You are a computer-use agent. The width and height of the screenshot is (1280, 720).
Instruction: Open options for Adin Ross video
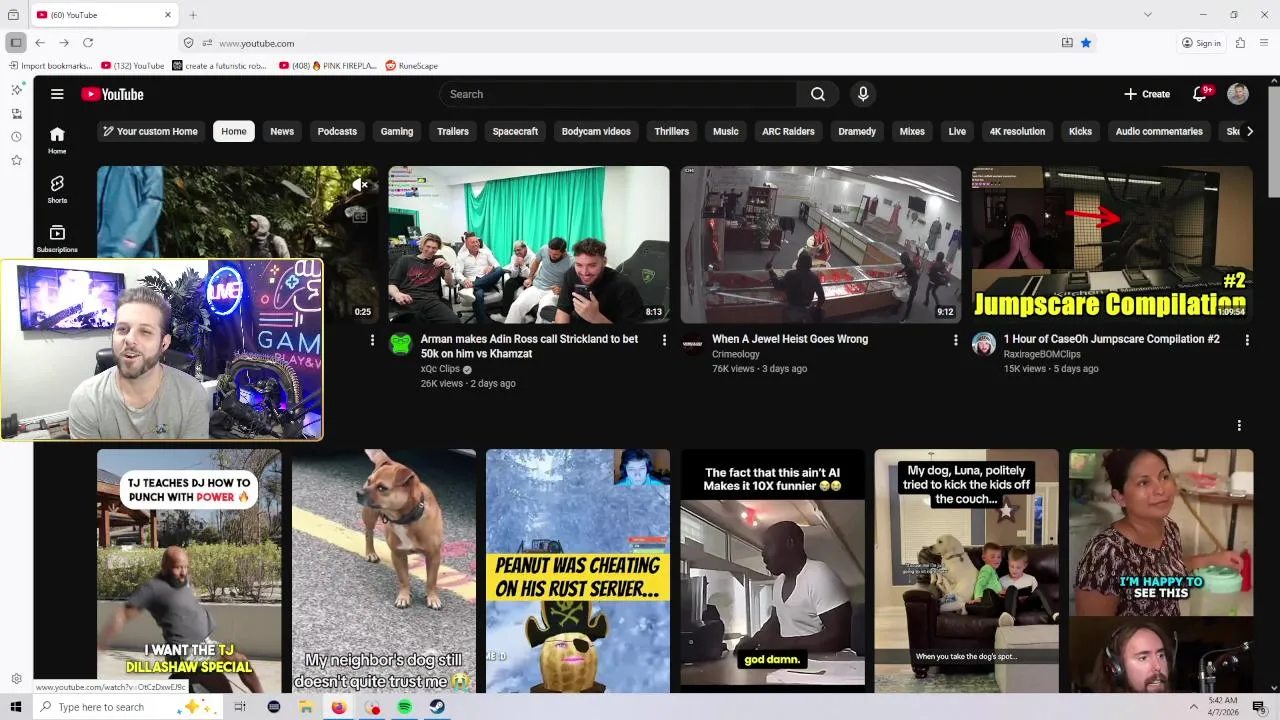(x=664, y=340)
